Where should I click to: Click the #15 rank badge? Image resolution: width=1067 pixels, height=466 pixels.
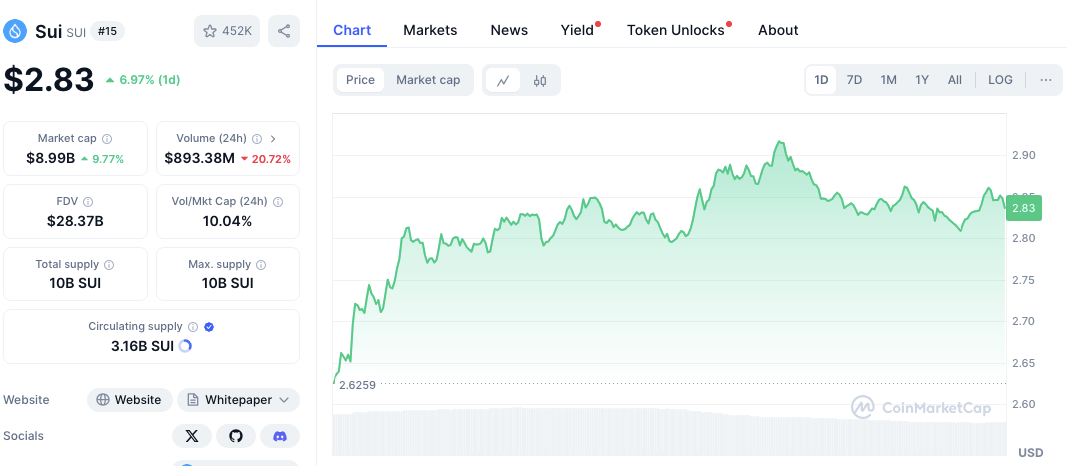(x=107, y=31)
